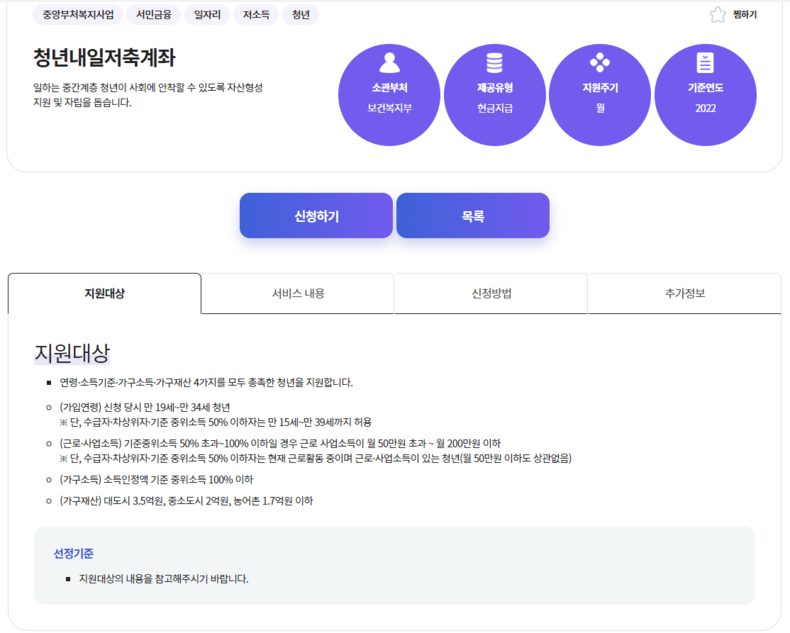Select the 서민금융 tag

154,15
